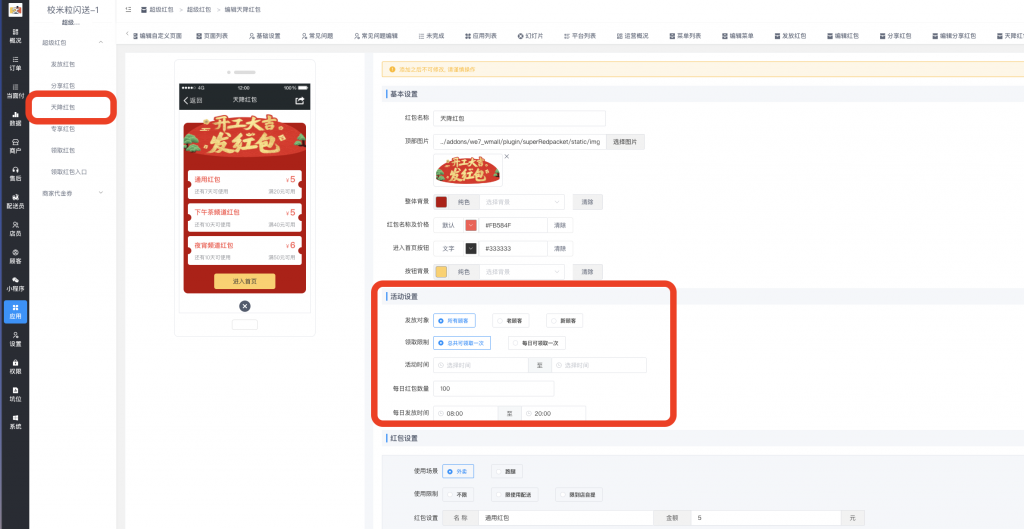Screen dimensions: 1024x529
Task: Open 按钮背景 选择背景 dropdown
Action: (522, 271)
